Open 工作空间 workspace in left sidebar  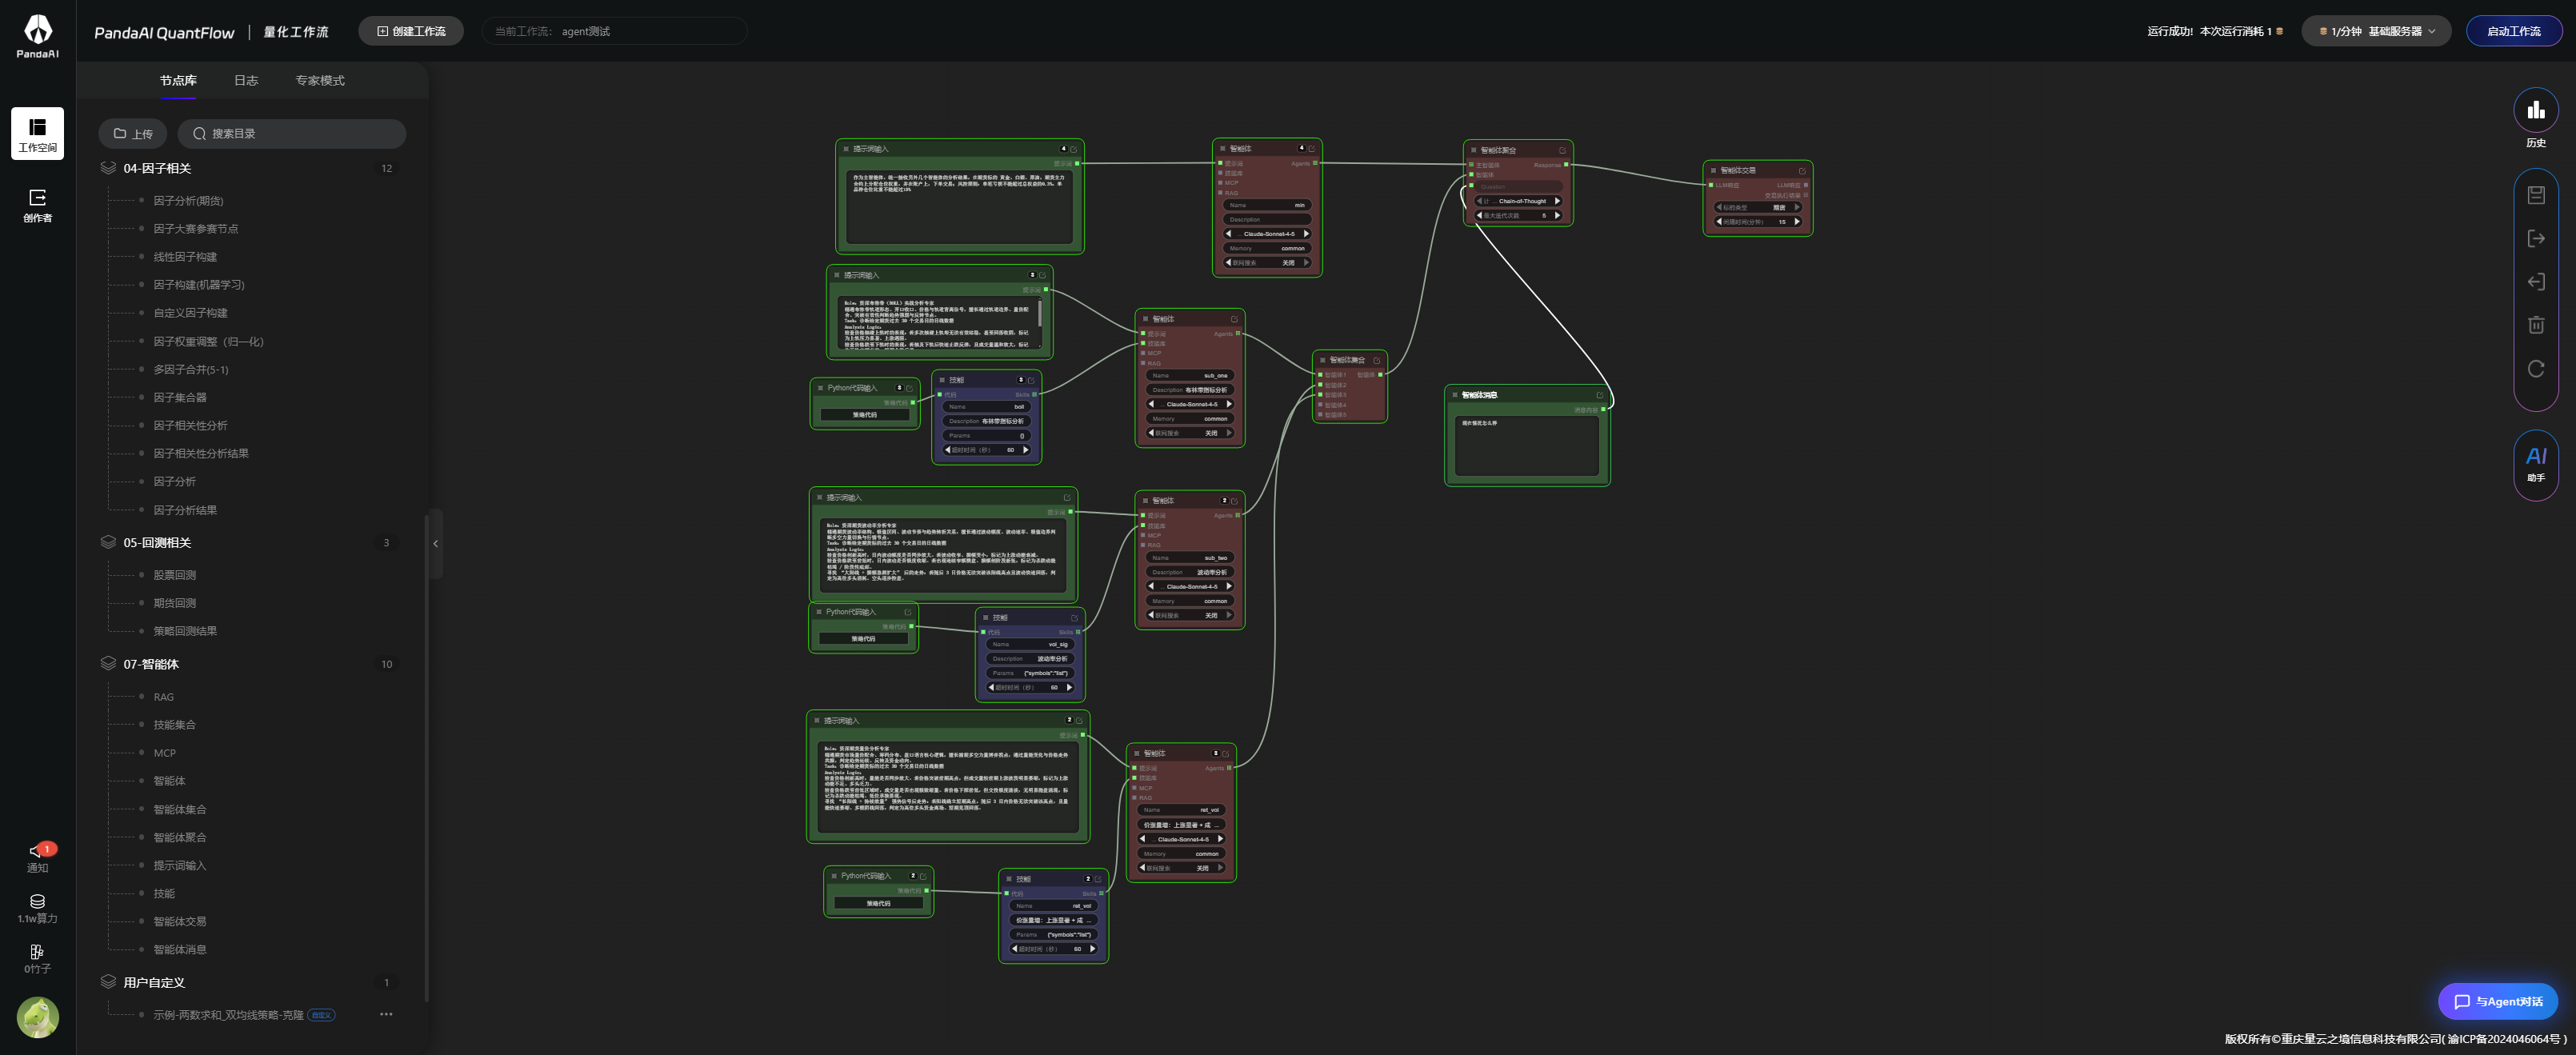pyautogui.click(x=37, y=133)
